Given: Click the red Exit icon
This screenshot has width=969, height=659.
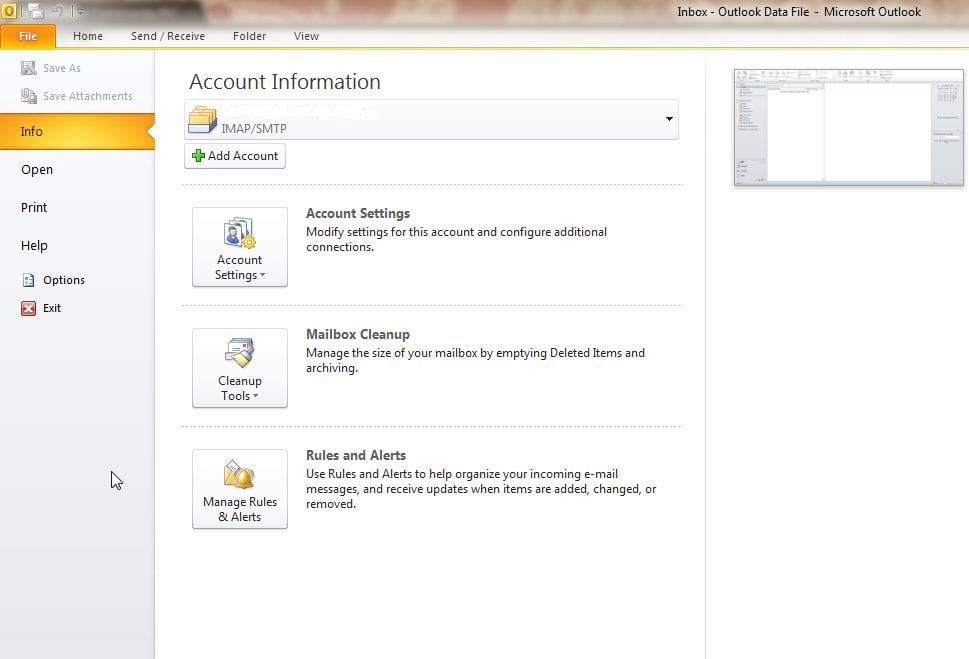Looking at the screenshot, I should pos(28,308).
